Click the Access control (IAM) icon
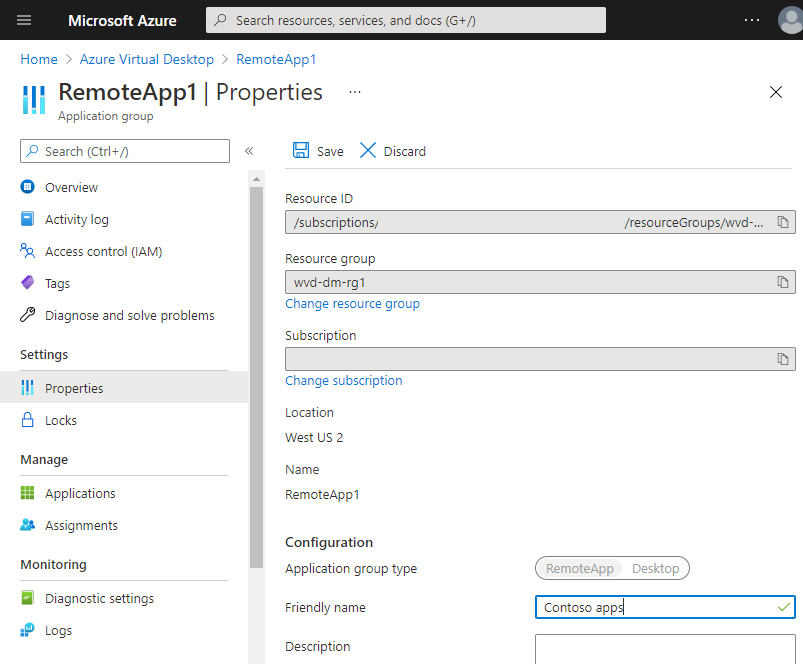Screen dimensions: 803x664 28,251
